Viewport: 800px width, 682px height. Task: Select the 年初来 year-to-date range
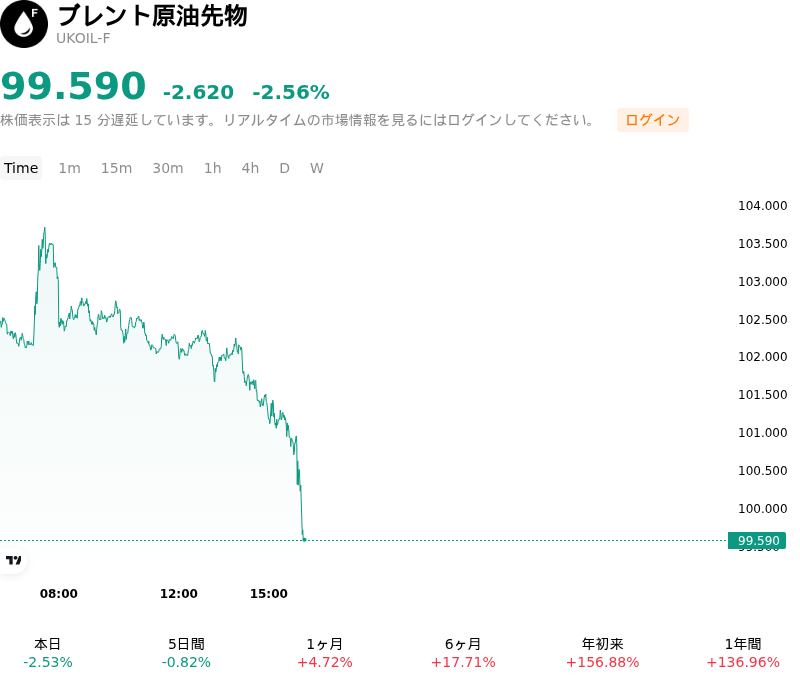(603, 653)
